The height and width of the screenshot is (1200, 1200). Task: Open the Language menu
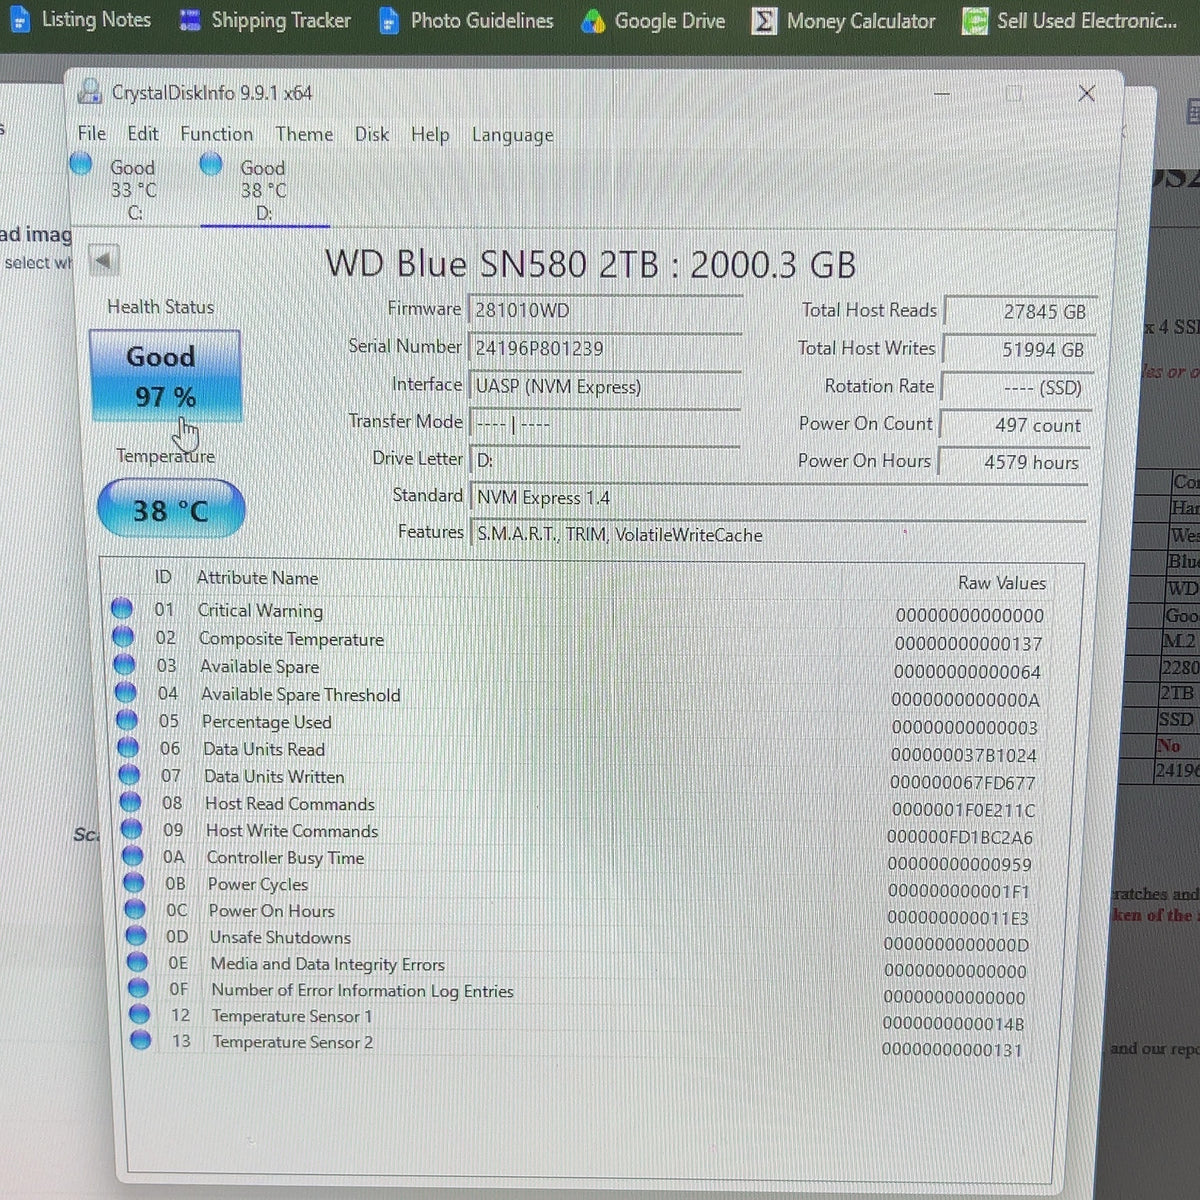pyautogui.click(x=512, y=135)
